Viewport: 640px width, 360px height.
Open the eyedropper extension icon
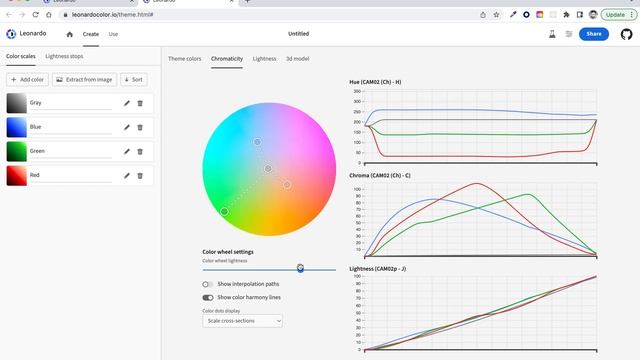(513, 15)
